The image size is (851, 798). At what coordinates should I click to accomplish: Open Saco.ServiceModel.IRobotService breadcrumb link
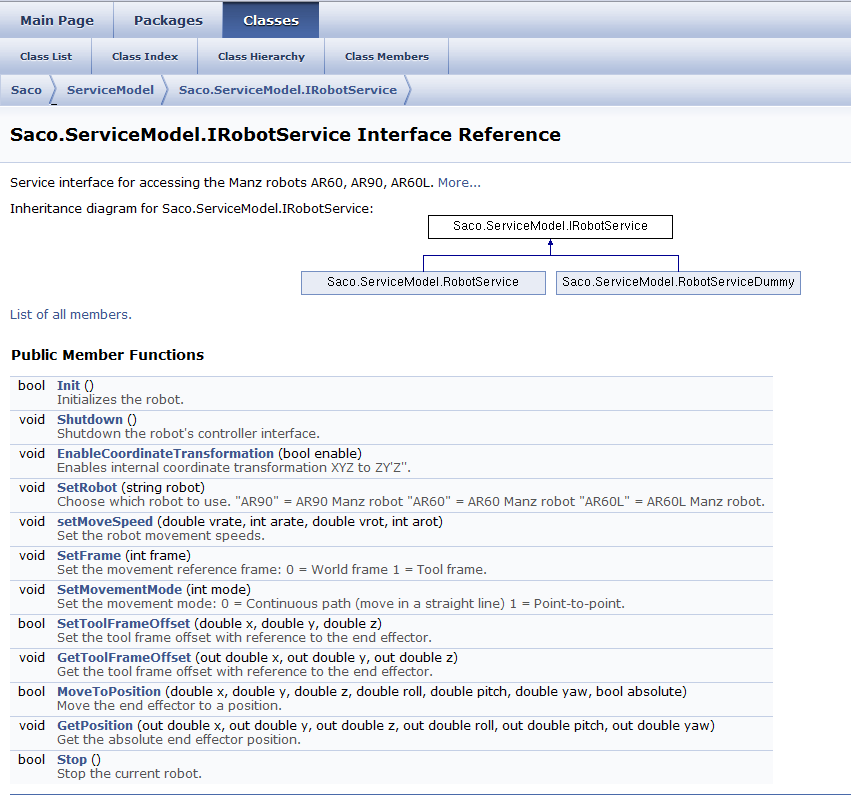pyautogui.click(x=288, y=90)
